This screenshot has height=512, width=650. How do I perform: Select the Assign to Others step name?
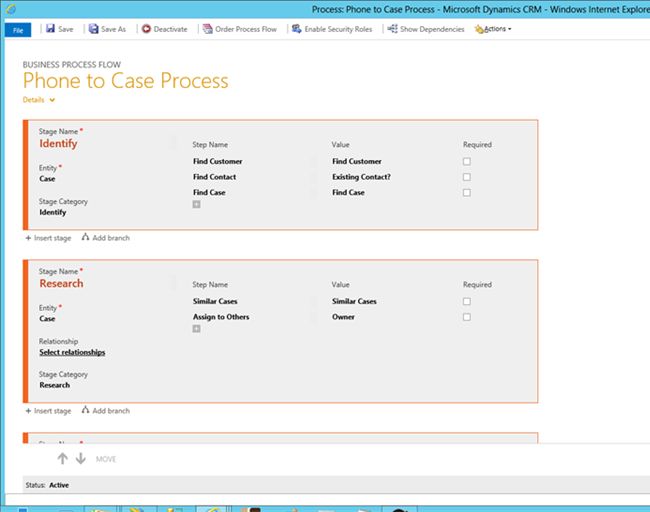click(221, 317)
